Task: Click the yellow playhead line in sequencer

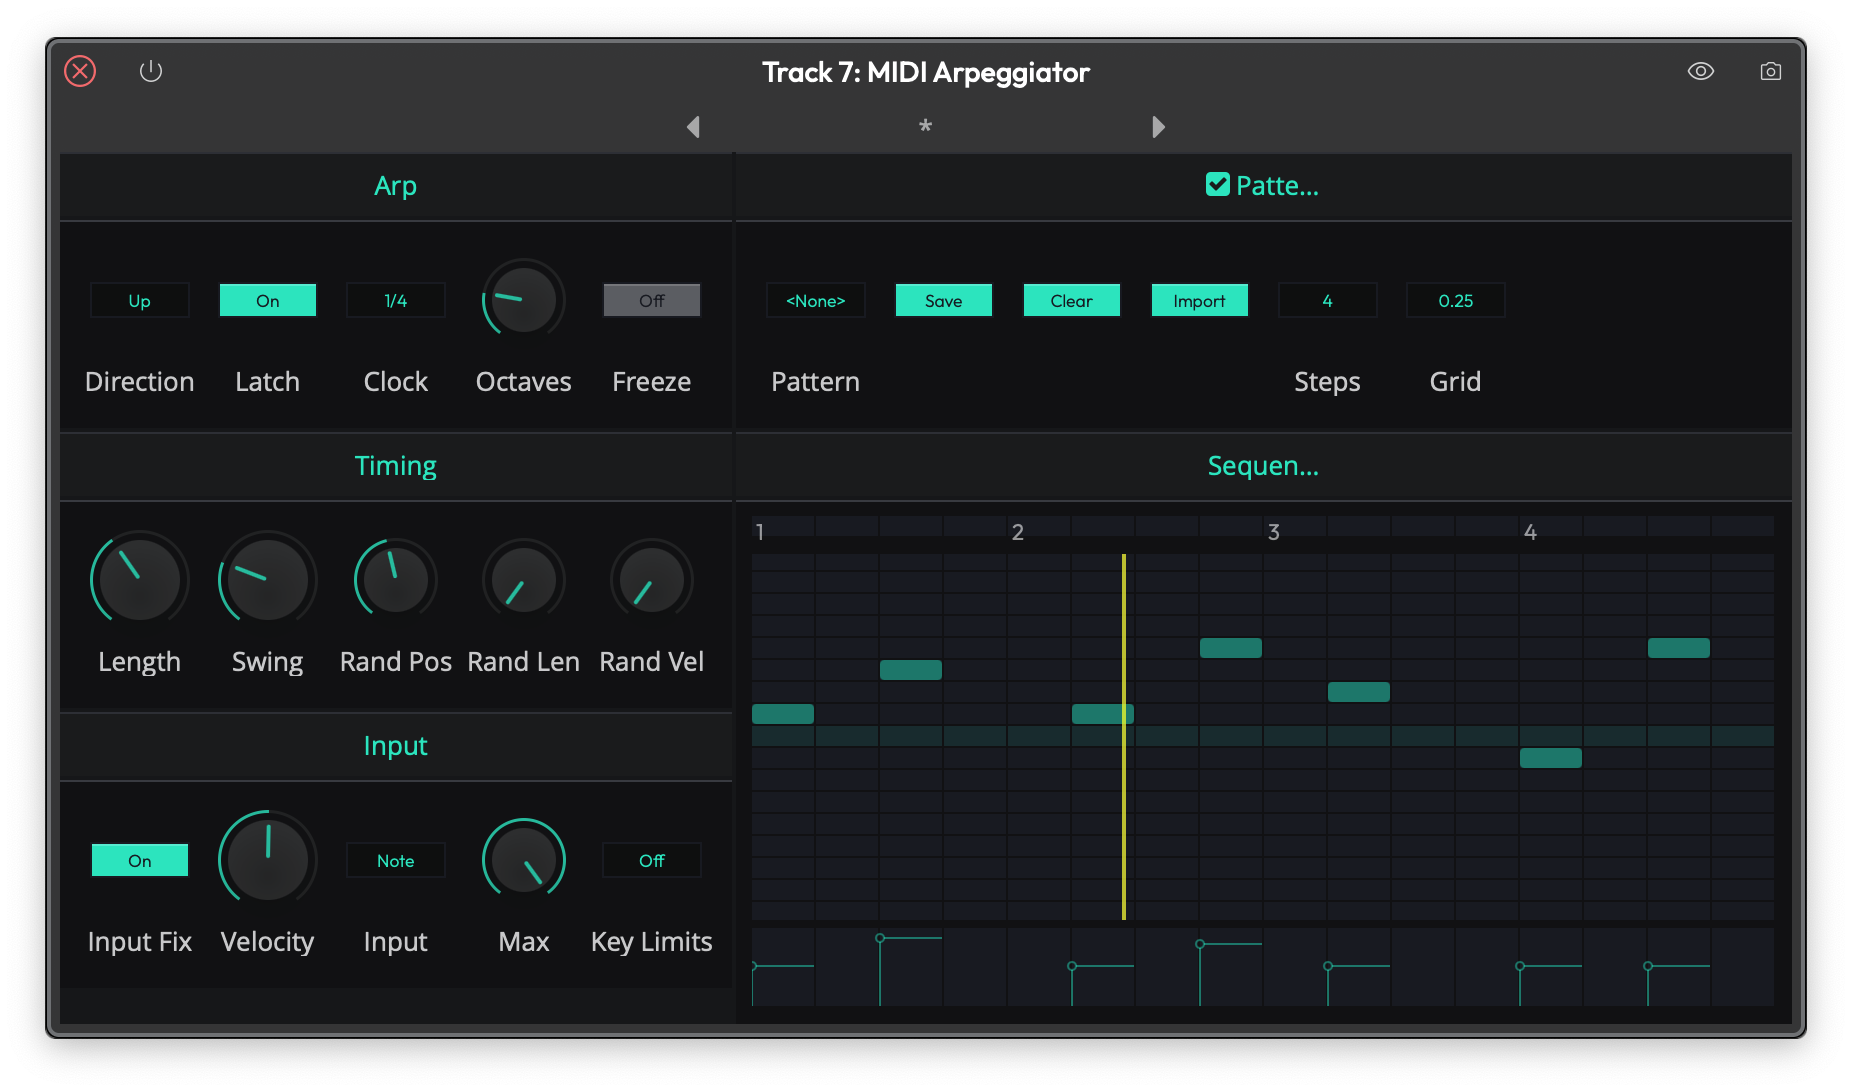Action: coord(1124,737)
